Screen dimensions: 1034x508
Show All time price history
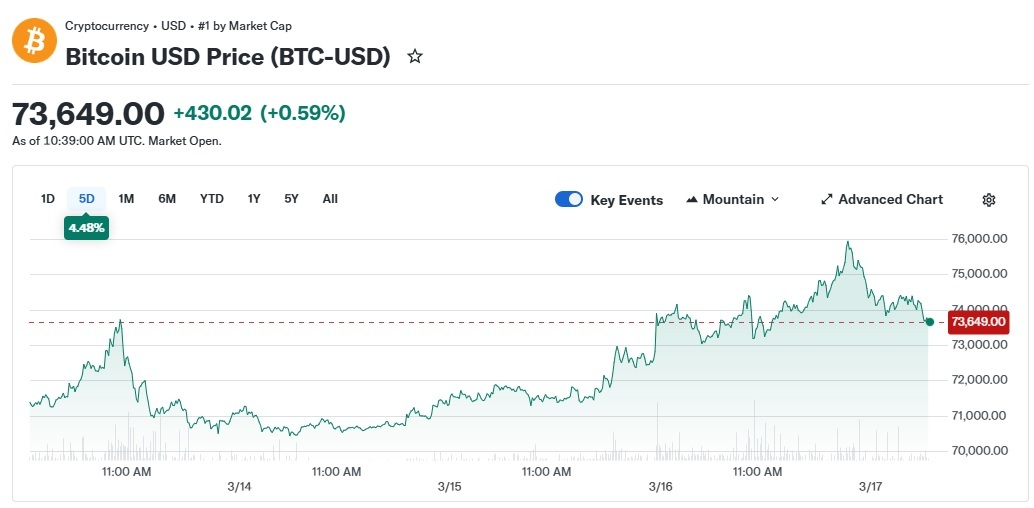click(330, 199)
